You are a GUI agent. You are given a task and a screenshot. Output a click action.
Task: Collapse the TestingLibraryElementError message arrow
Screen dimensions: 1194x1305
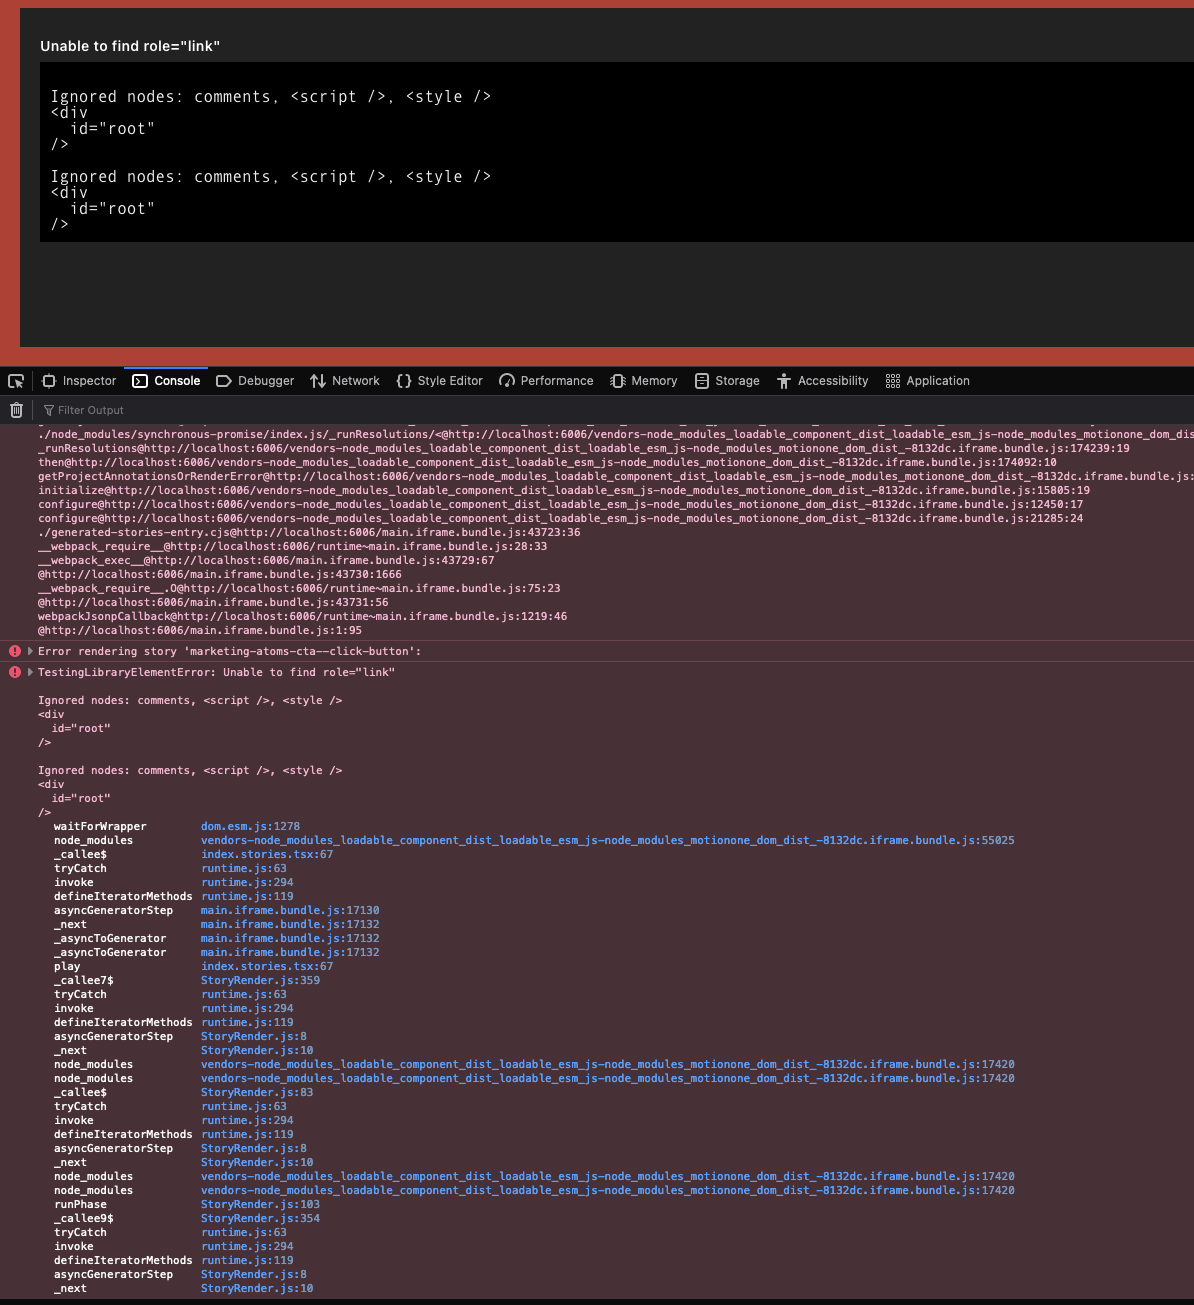tap(30, 672)
